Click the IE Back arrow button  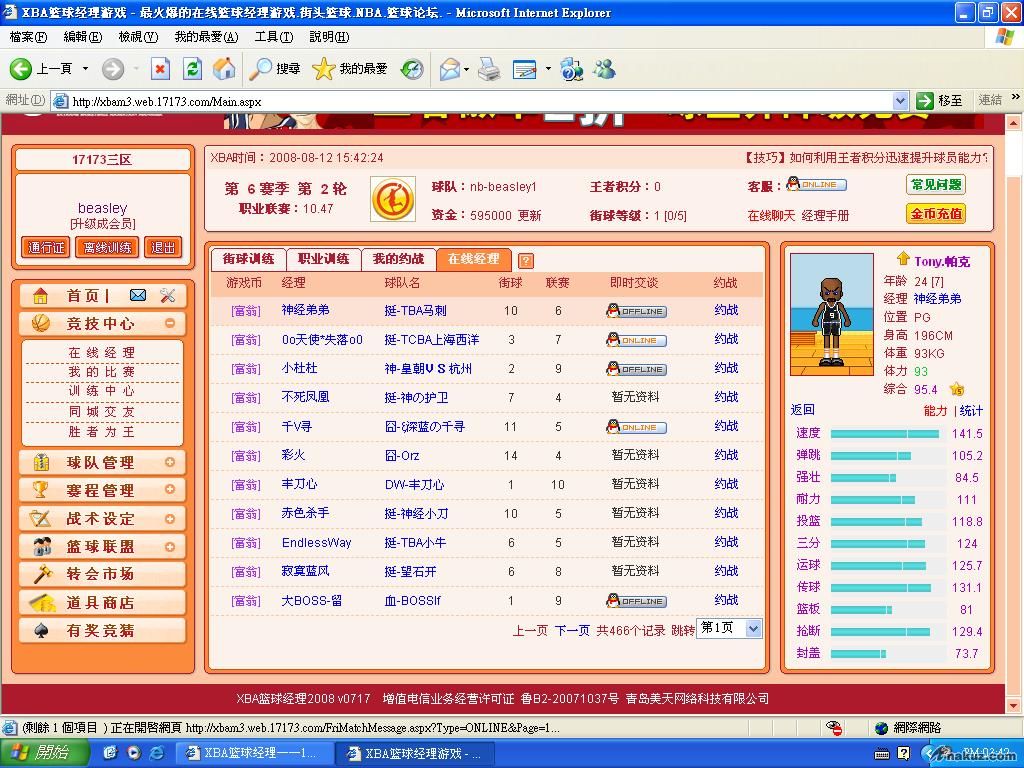click(x=21, y=69)
